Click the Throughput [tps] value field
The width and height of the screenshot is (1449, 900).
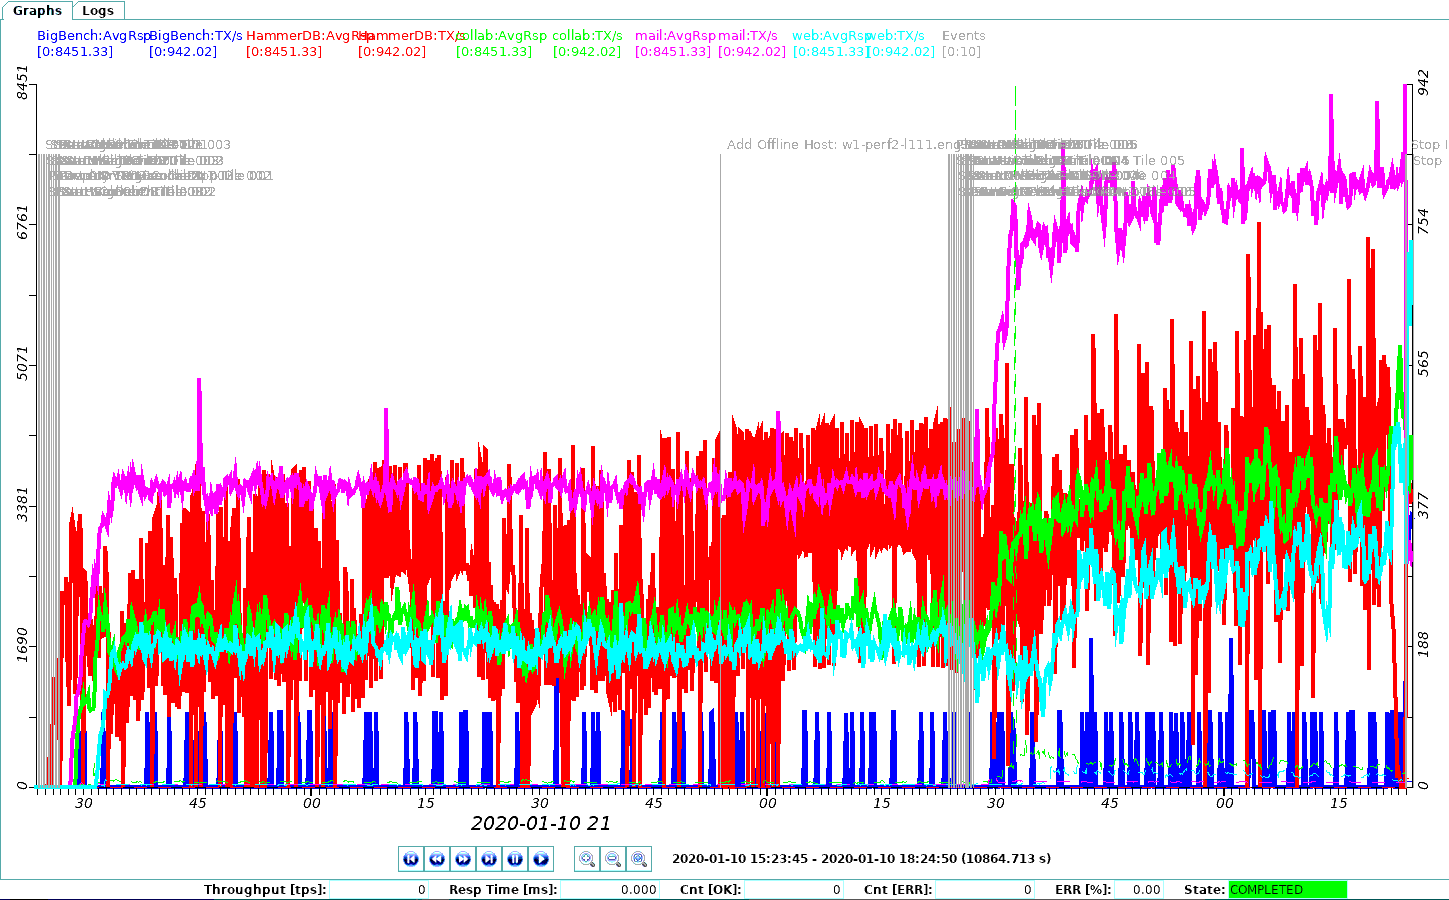(x=379, y=889)
